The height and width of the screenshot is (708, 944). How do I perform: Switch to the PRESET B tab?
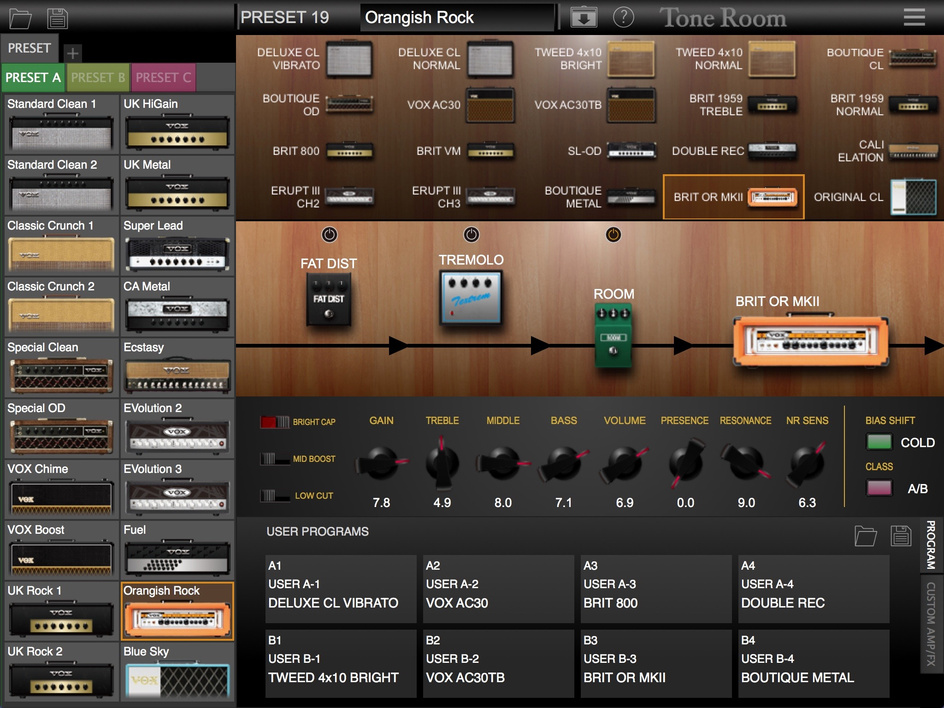(x=98, y=77)
